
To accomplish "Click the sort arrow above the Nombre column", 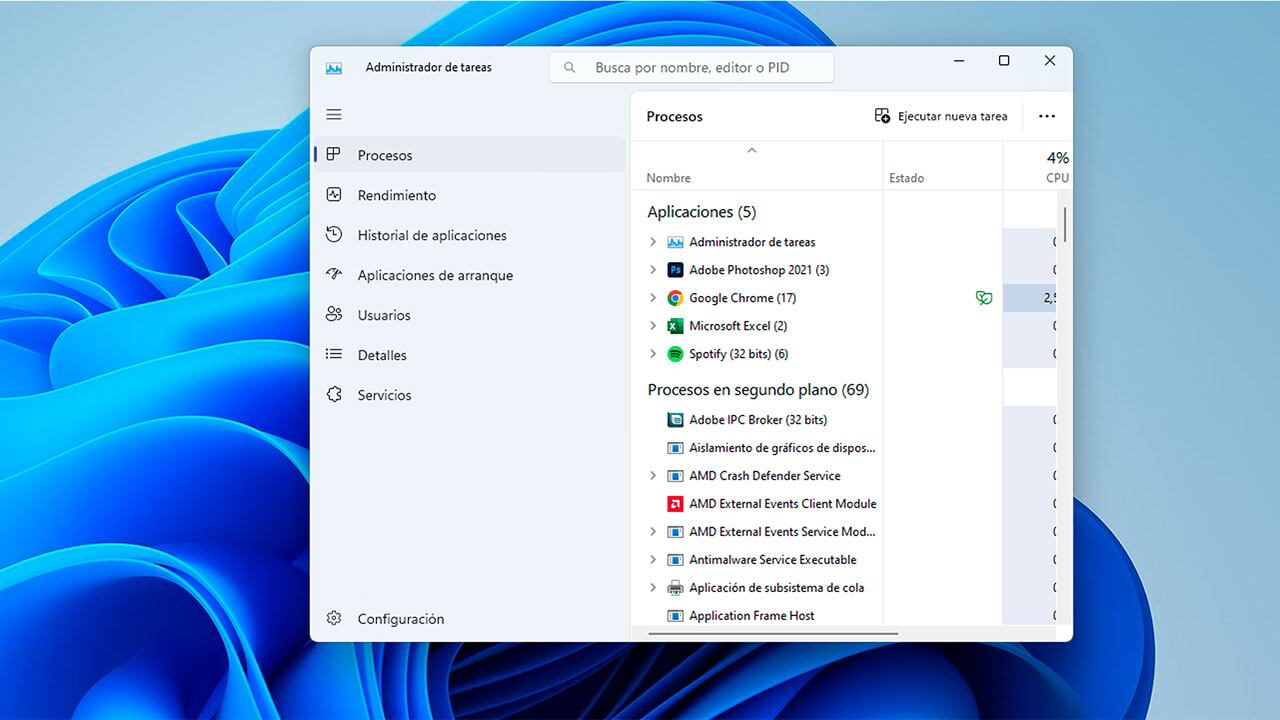I will coord(753,151).
